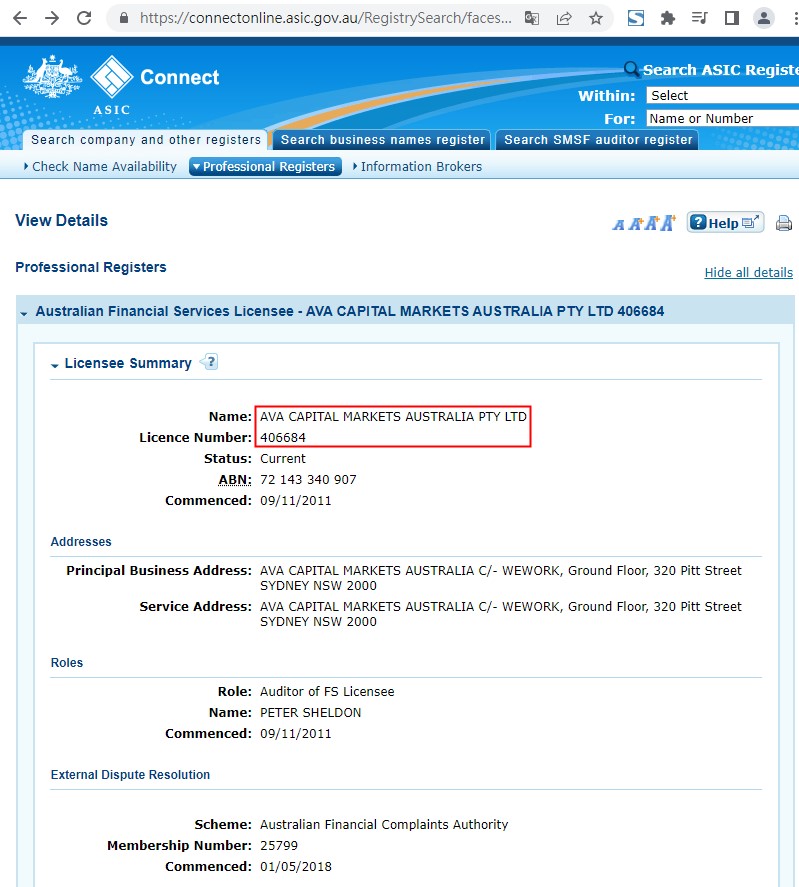Select licence number 406684 value
The width and height of the screenshot is (799, 887).
[283, 437]
